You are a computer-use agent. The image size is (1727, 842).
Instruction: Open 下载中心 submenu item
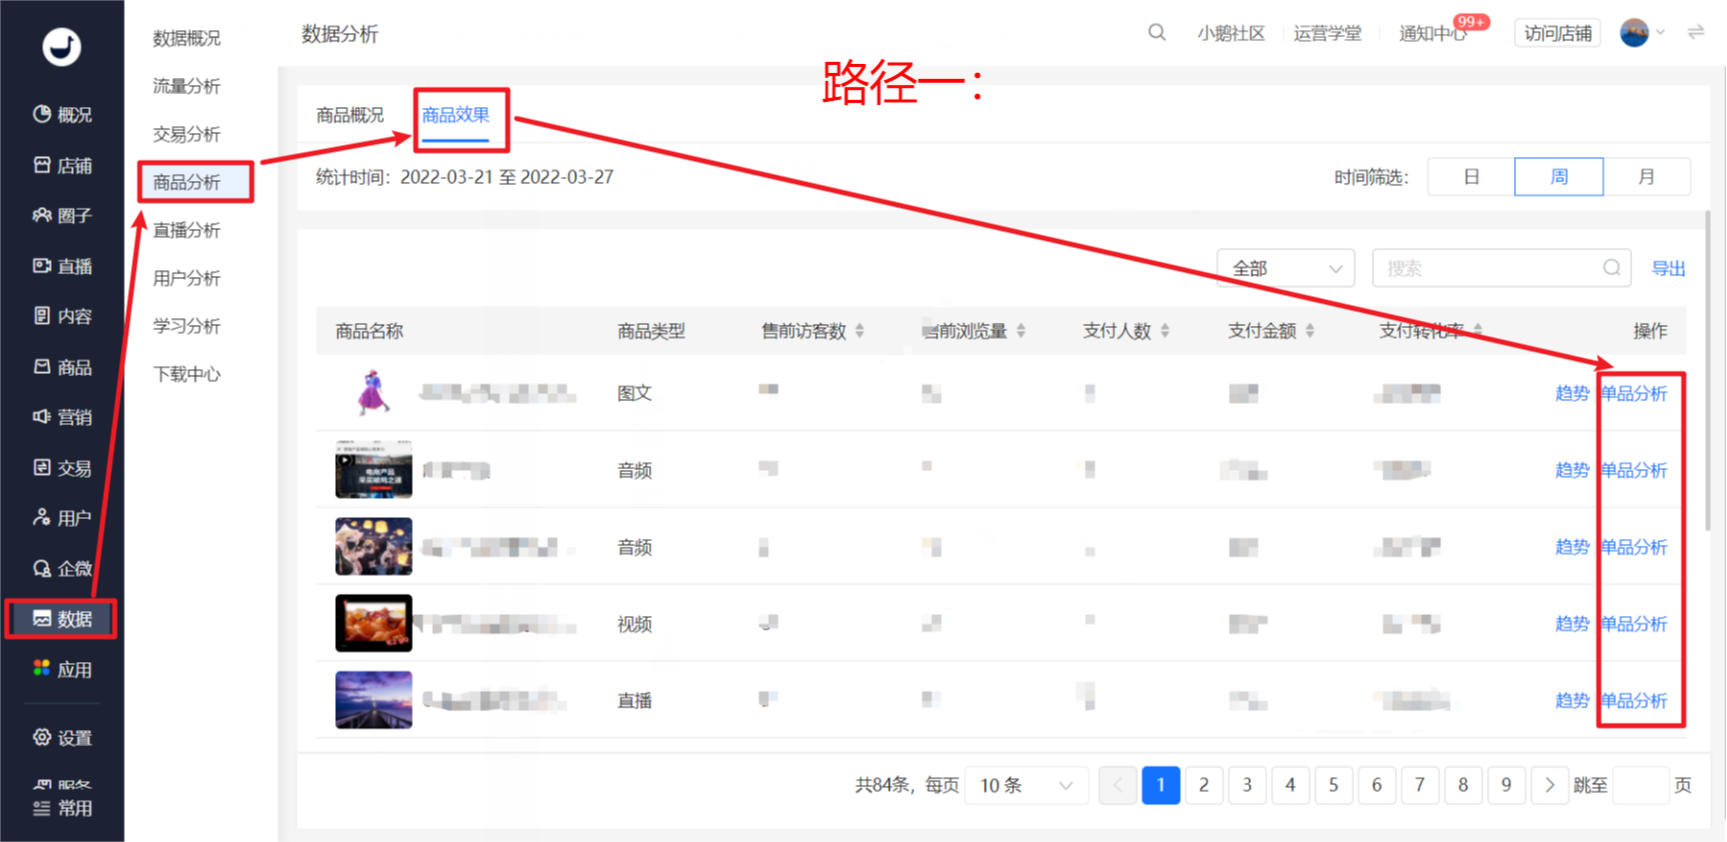[187, 374]
